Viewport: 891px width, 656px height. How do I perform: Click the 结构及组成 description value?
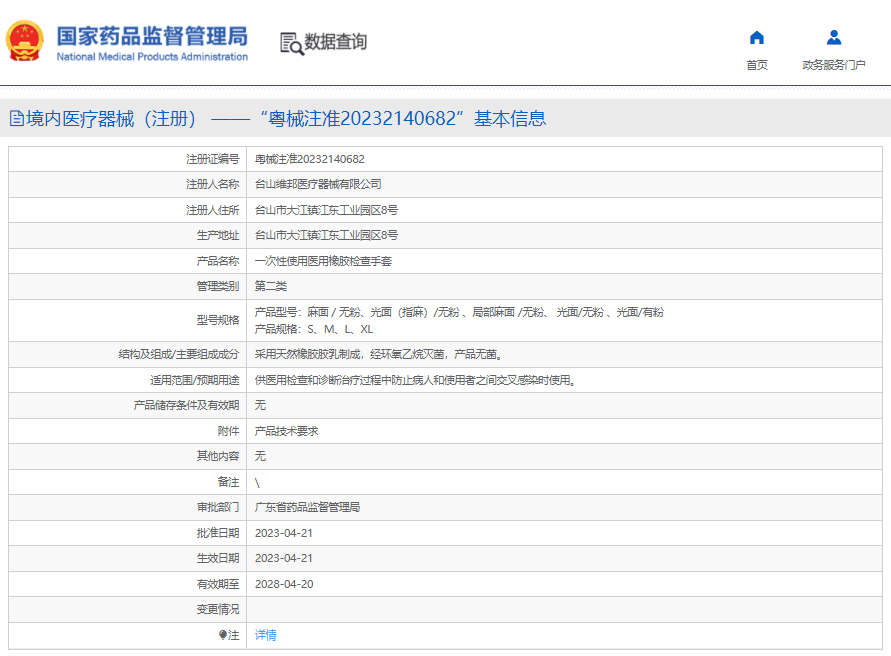378,354
